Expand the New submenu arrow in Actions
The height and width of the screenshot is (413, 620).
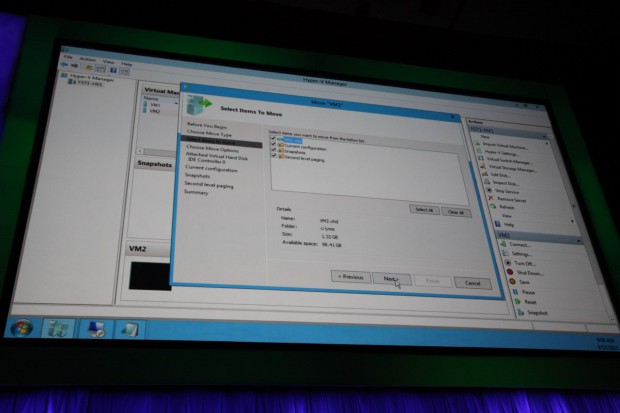547,143
